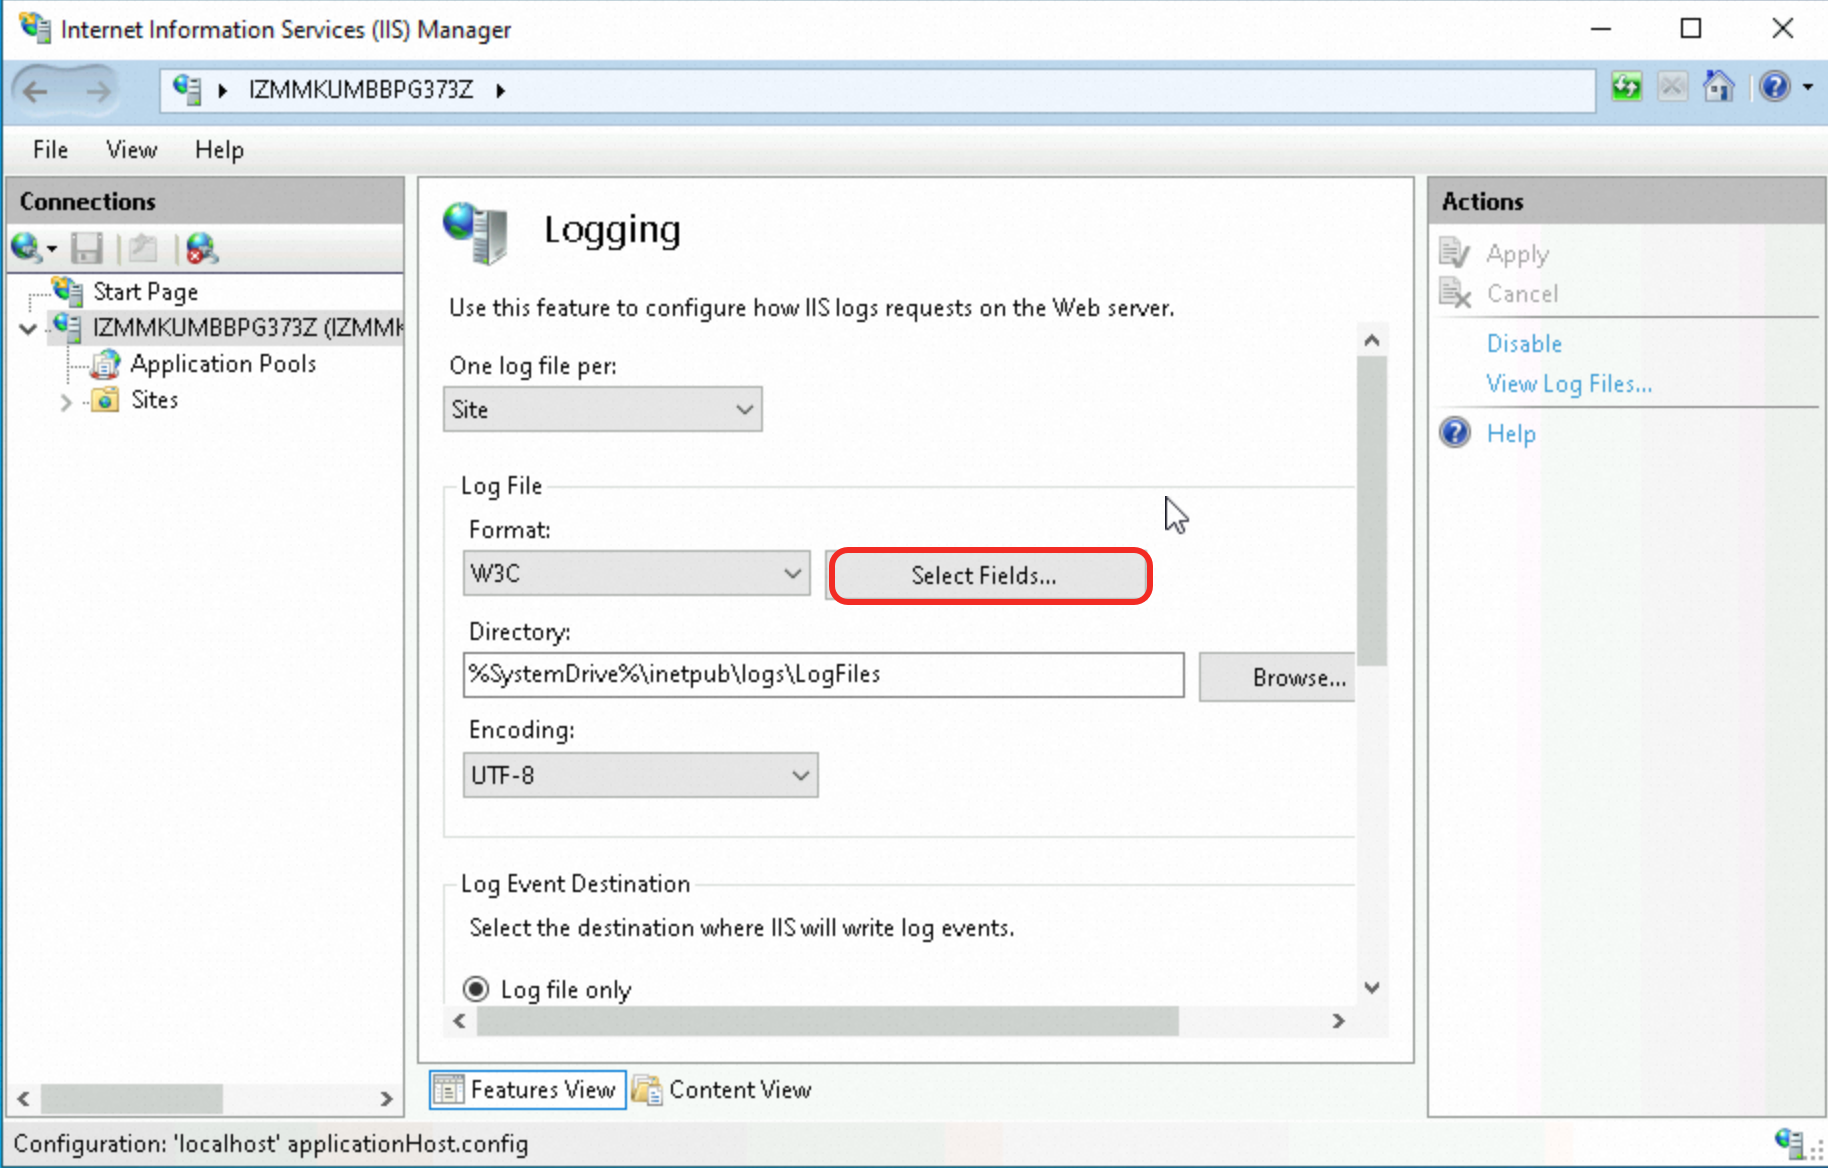This screenshot has width=1828, height=1168.
Task: Click the Up folder icon in Connections toolbar
Action: pos(143,248)
